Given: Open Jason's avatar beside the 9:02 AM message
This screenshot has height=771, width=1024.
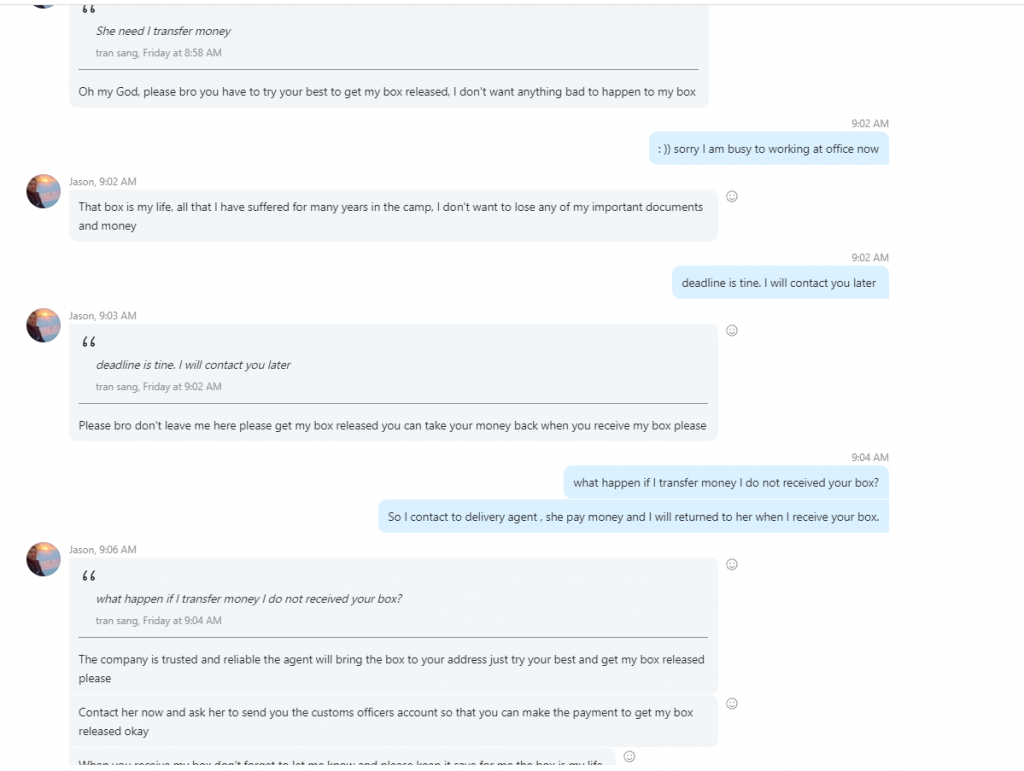Looking at the screenshot, I should [43, 191].
